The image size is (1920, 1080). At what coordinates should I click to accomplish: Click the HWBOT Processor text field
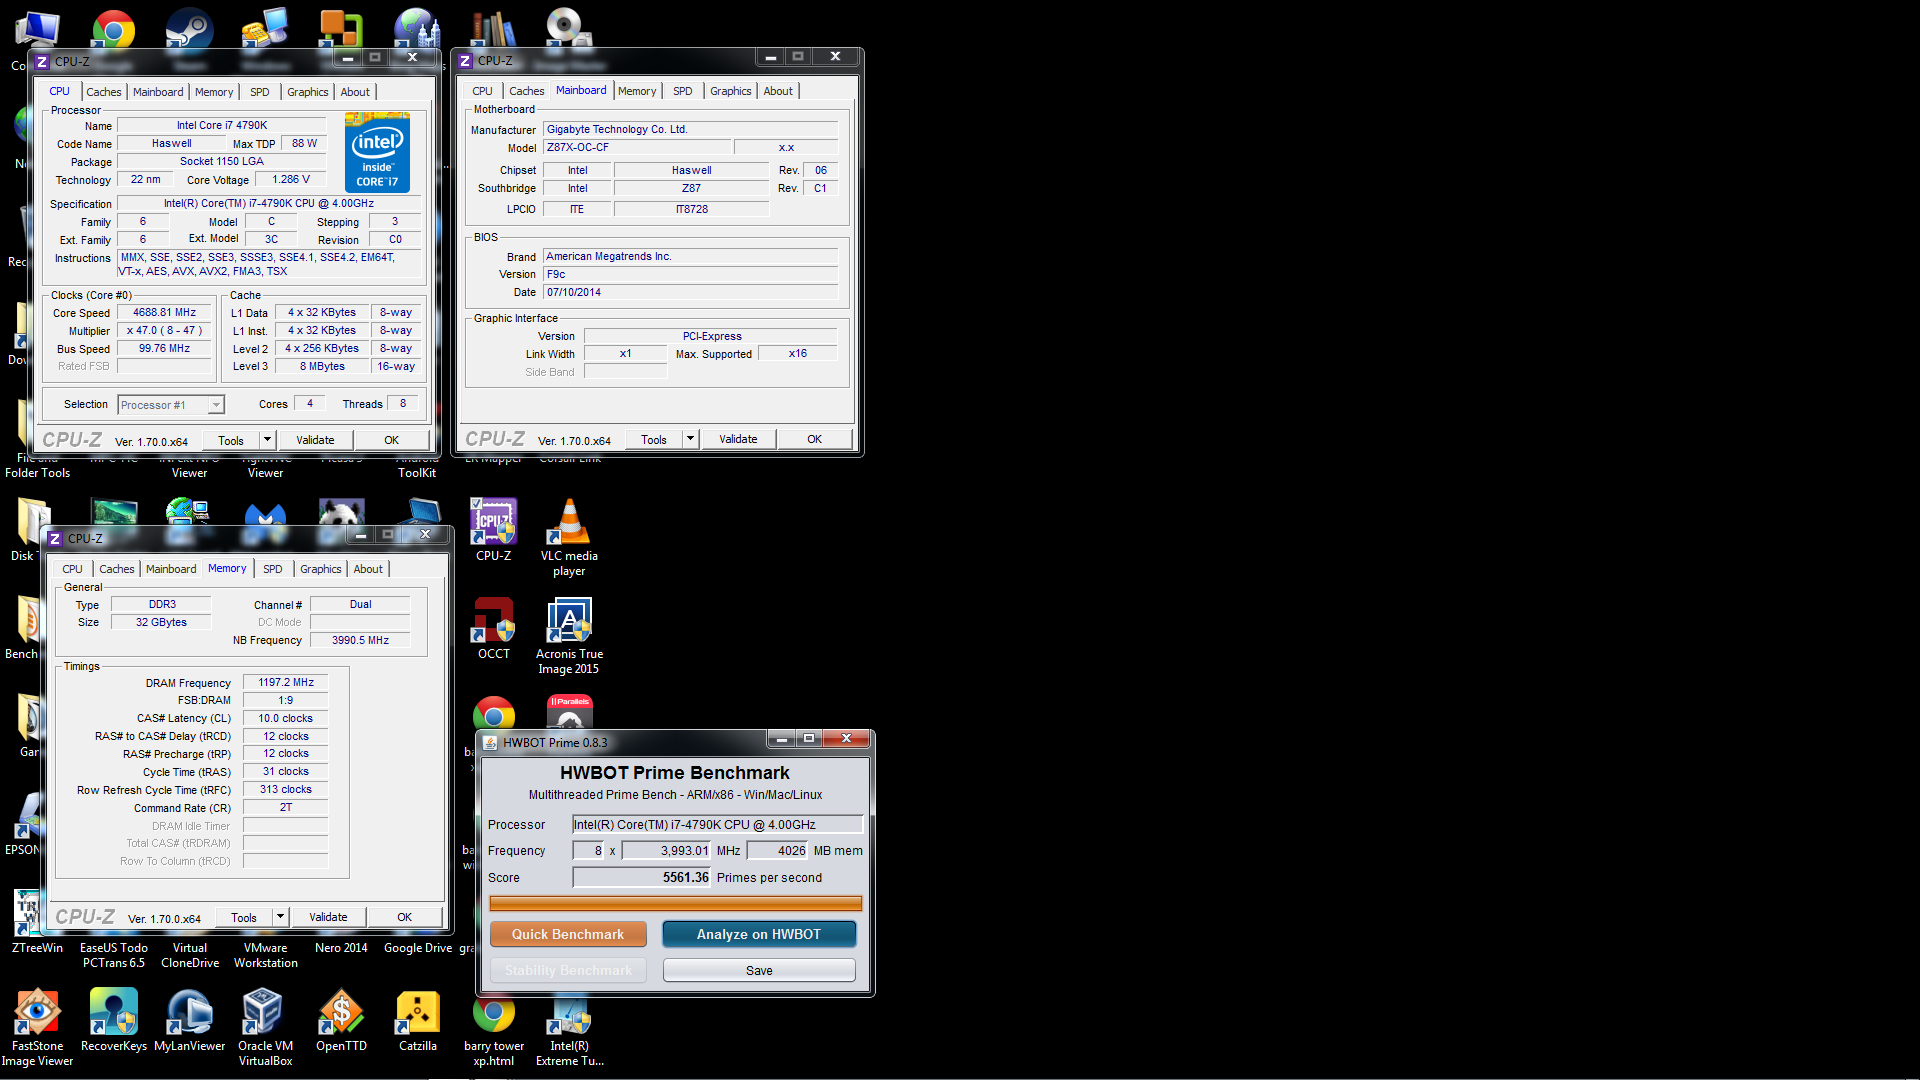coord(717,824)
